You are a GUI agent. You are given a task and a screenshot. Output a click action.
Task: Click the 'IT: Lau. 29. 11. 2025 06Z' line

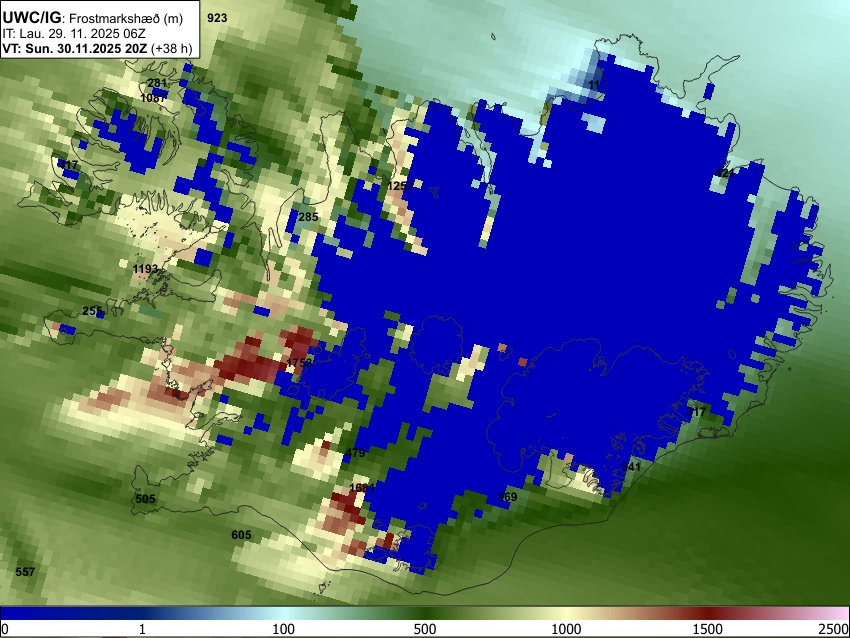[74, 34]
